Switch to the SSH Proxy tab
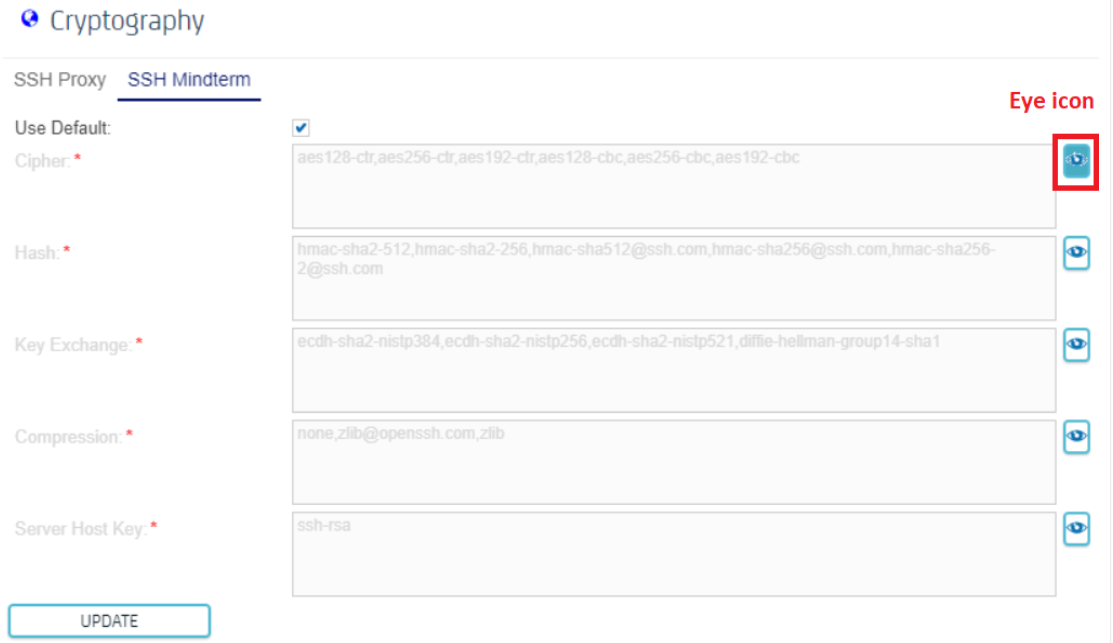 point(60,79)
